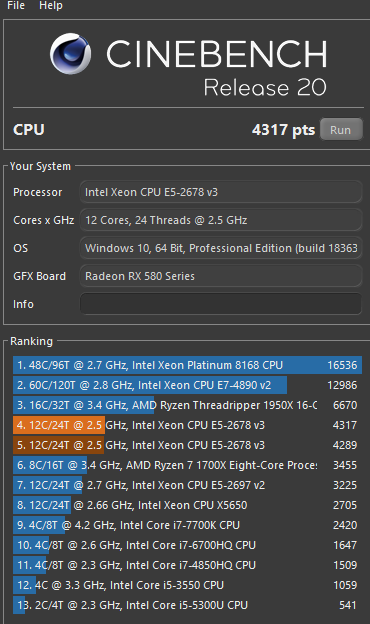This screenshot has width=370, height=624.
Task: Select the Xeon X5650 ranking entry
Action: pos(187,505)
